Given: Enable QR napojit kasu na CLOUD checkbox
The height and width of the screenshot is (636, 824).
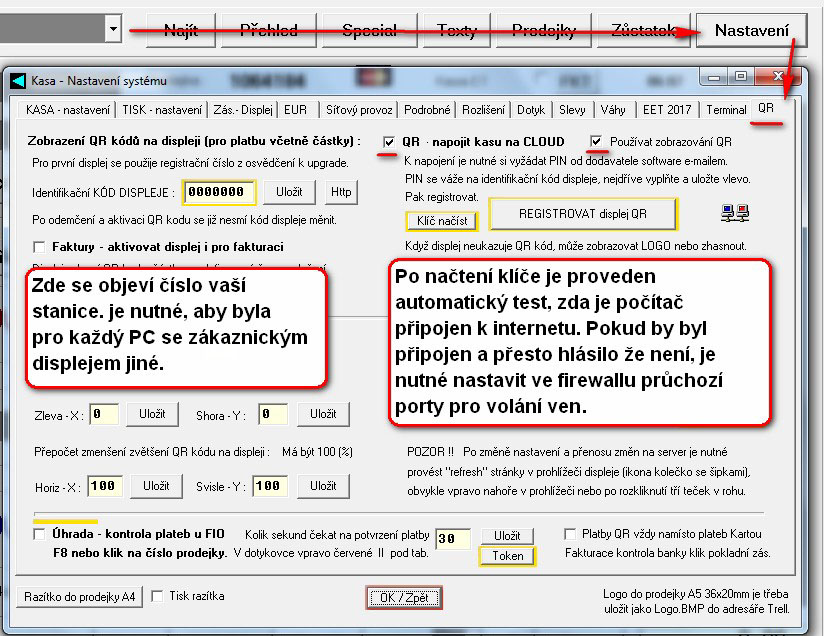Looking at the screenshot, I should tap(389, 142).
